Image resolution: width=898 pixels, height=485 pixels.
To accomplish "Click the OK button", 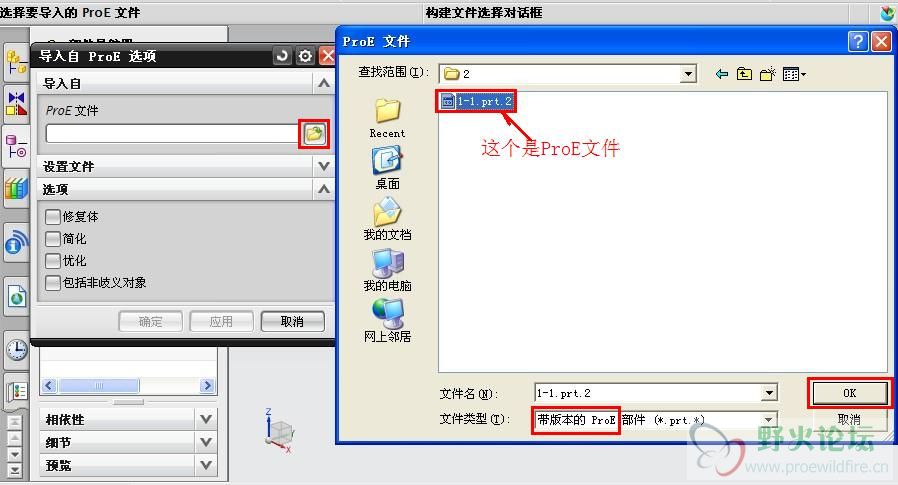I will [x=849, y=393].
